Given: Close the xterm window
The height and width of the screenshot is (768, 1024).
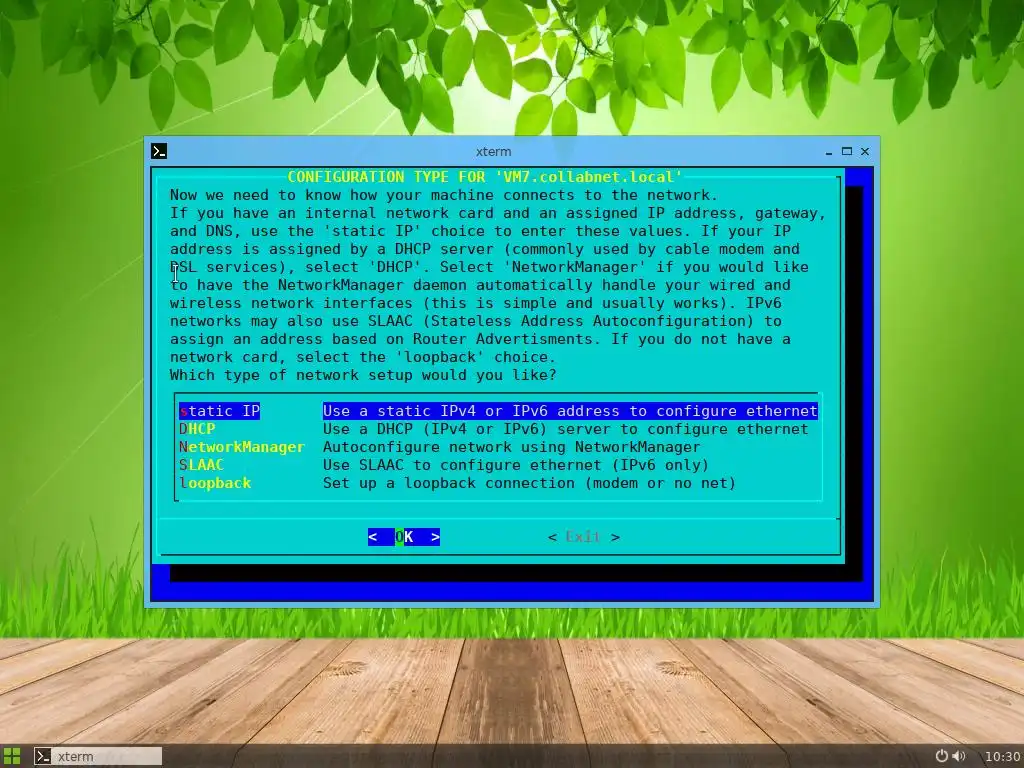Looking at the screenshot, I should [865, 151].
